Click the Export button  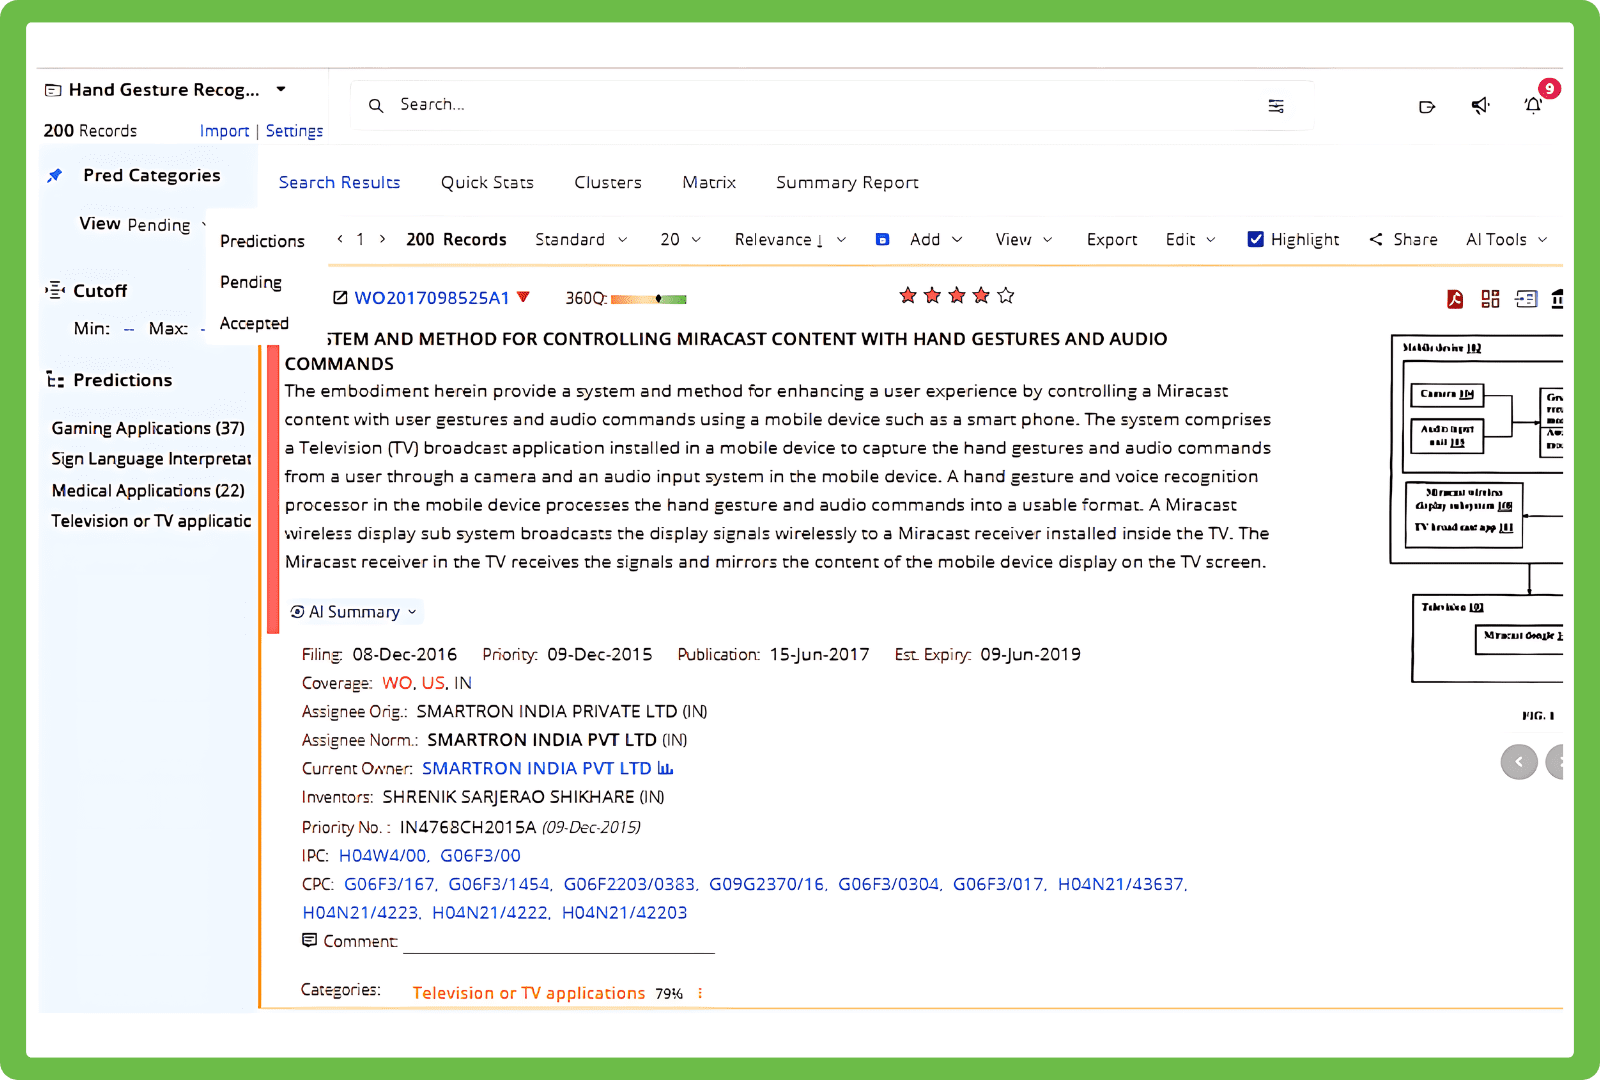[1112, 240]
